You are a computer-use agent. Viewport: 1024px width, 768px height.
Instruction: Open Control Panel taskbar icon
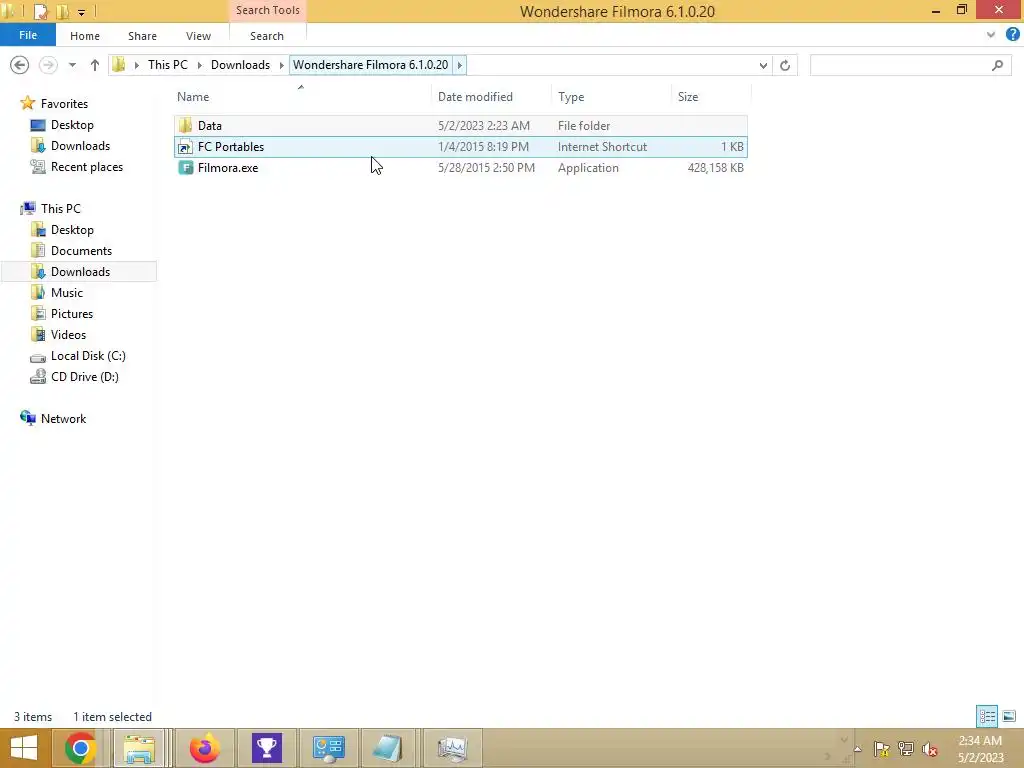pos(328,748)
